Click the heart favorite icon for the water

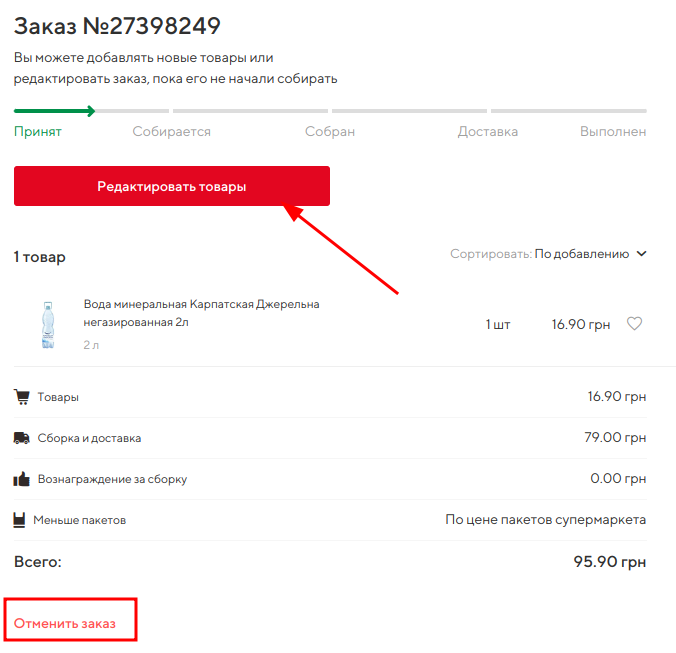[634, 324]
